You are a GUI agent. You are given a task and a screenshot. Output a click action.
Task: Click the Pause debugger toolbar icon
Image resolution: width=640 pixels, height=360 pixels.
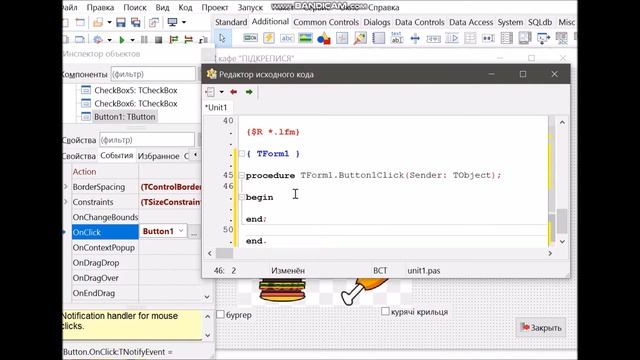pos(144,40)
